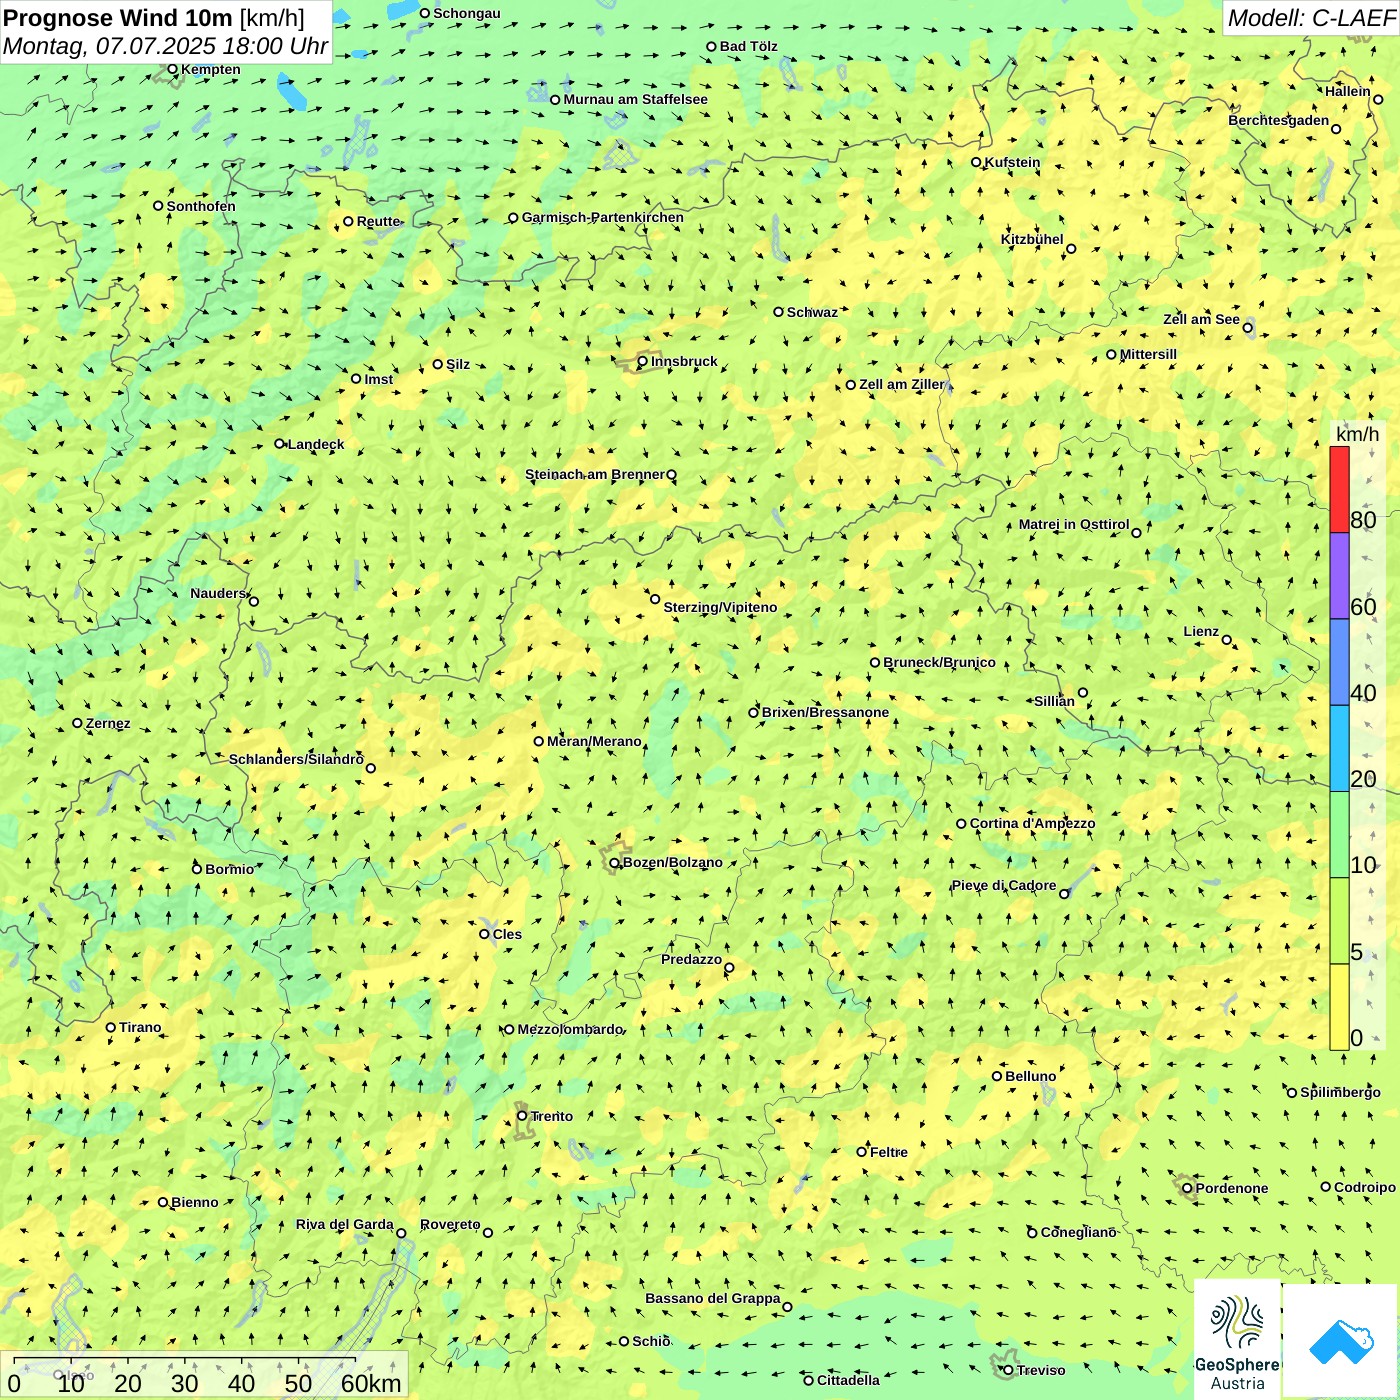Click the 'Bad Tölz' label
The height and width of the screenshot is (1400, 1400).
click(x=749, y=46)
